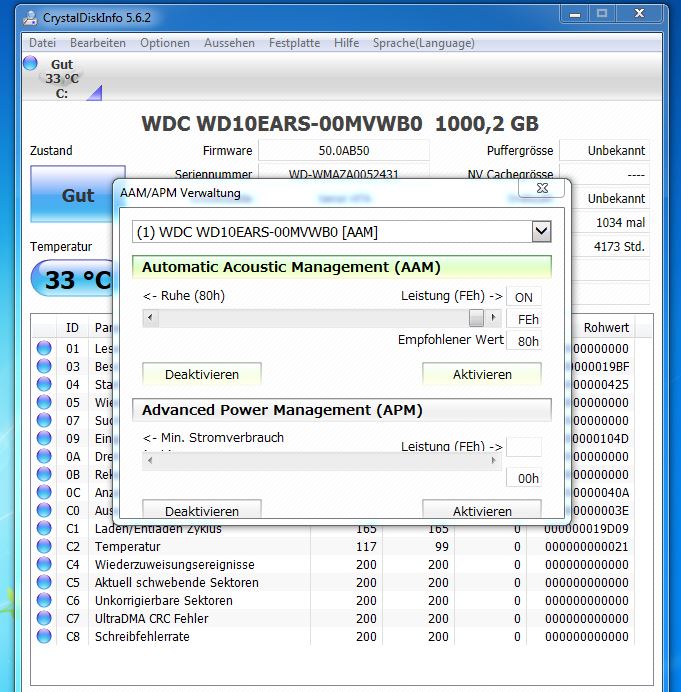Click the Empfohlener Wert 80h box
Screen dimensions: 681x692
click(524, 341)
